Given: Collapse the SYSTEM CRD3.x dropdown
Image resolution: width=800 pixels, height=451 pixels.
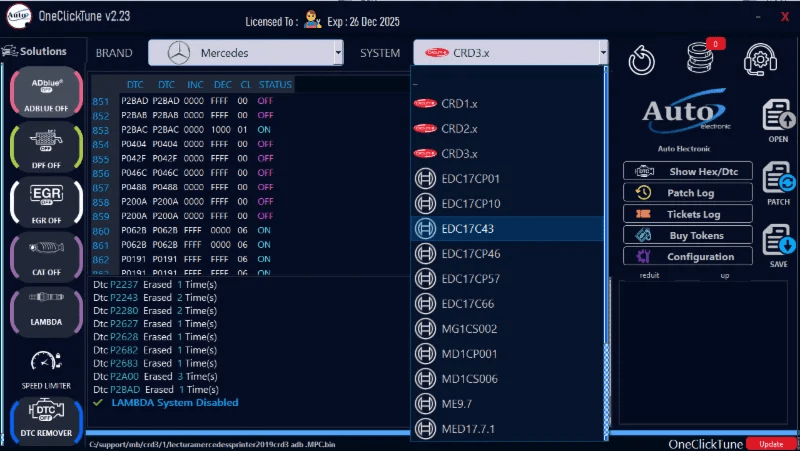Looking at the screenshot, I should [510, 53].
